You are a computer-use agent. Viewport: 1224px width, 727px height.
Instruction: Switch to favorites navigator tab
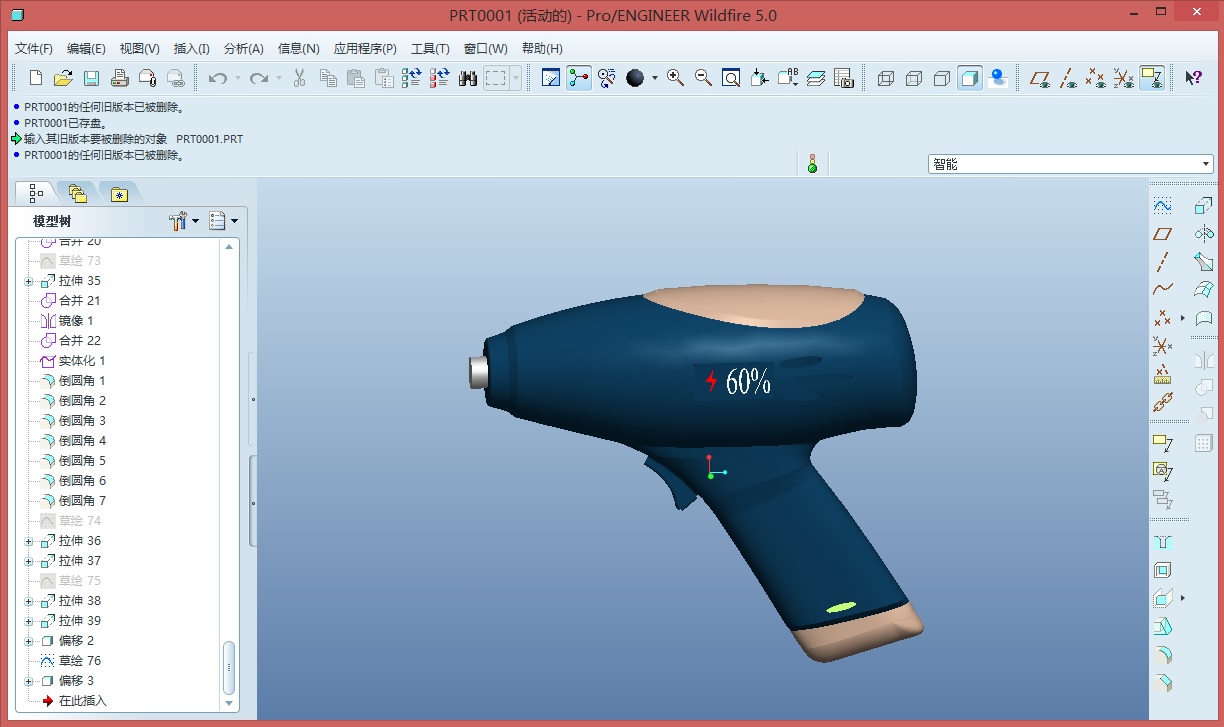[x=119, y=193]
